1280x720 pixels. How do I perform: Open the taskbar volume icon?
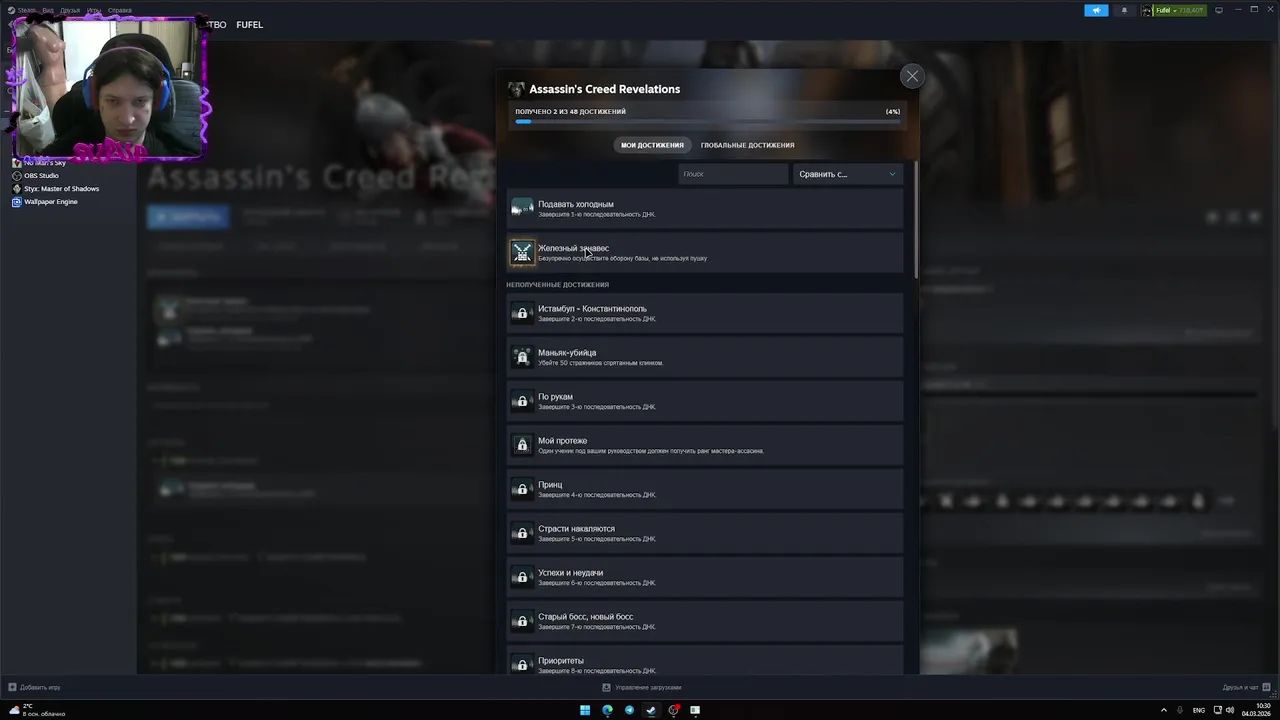1229,710
